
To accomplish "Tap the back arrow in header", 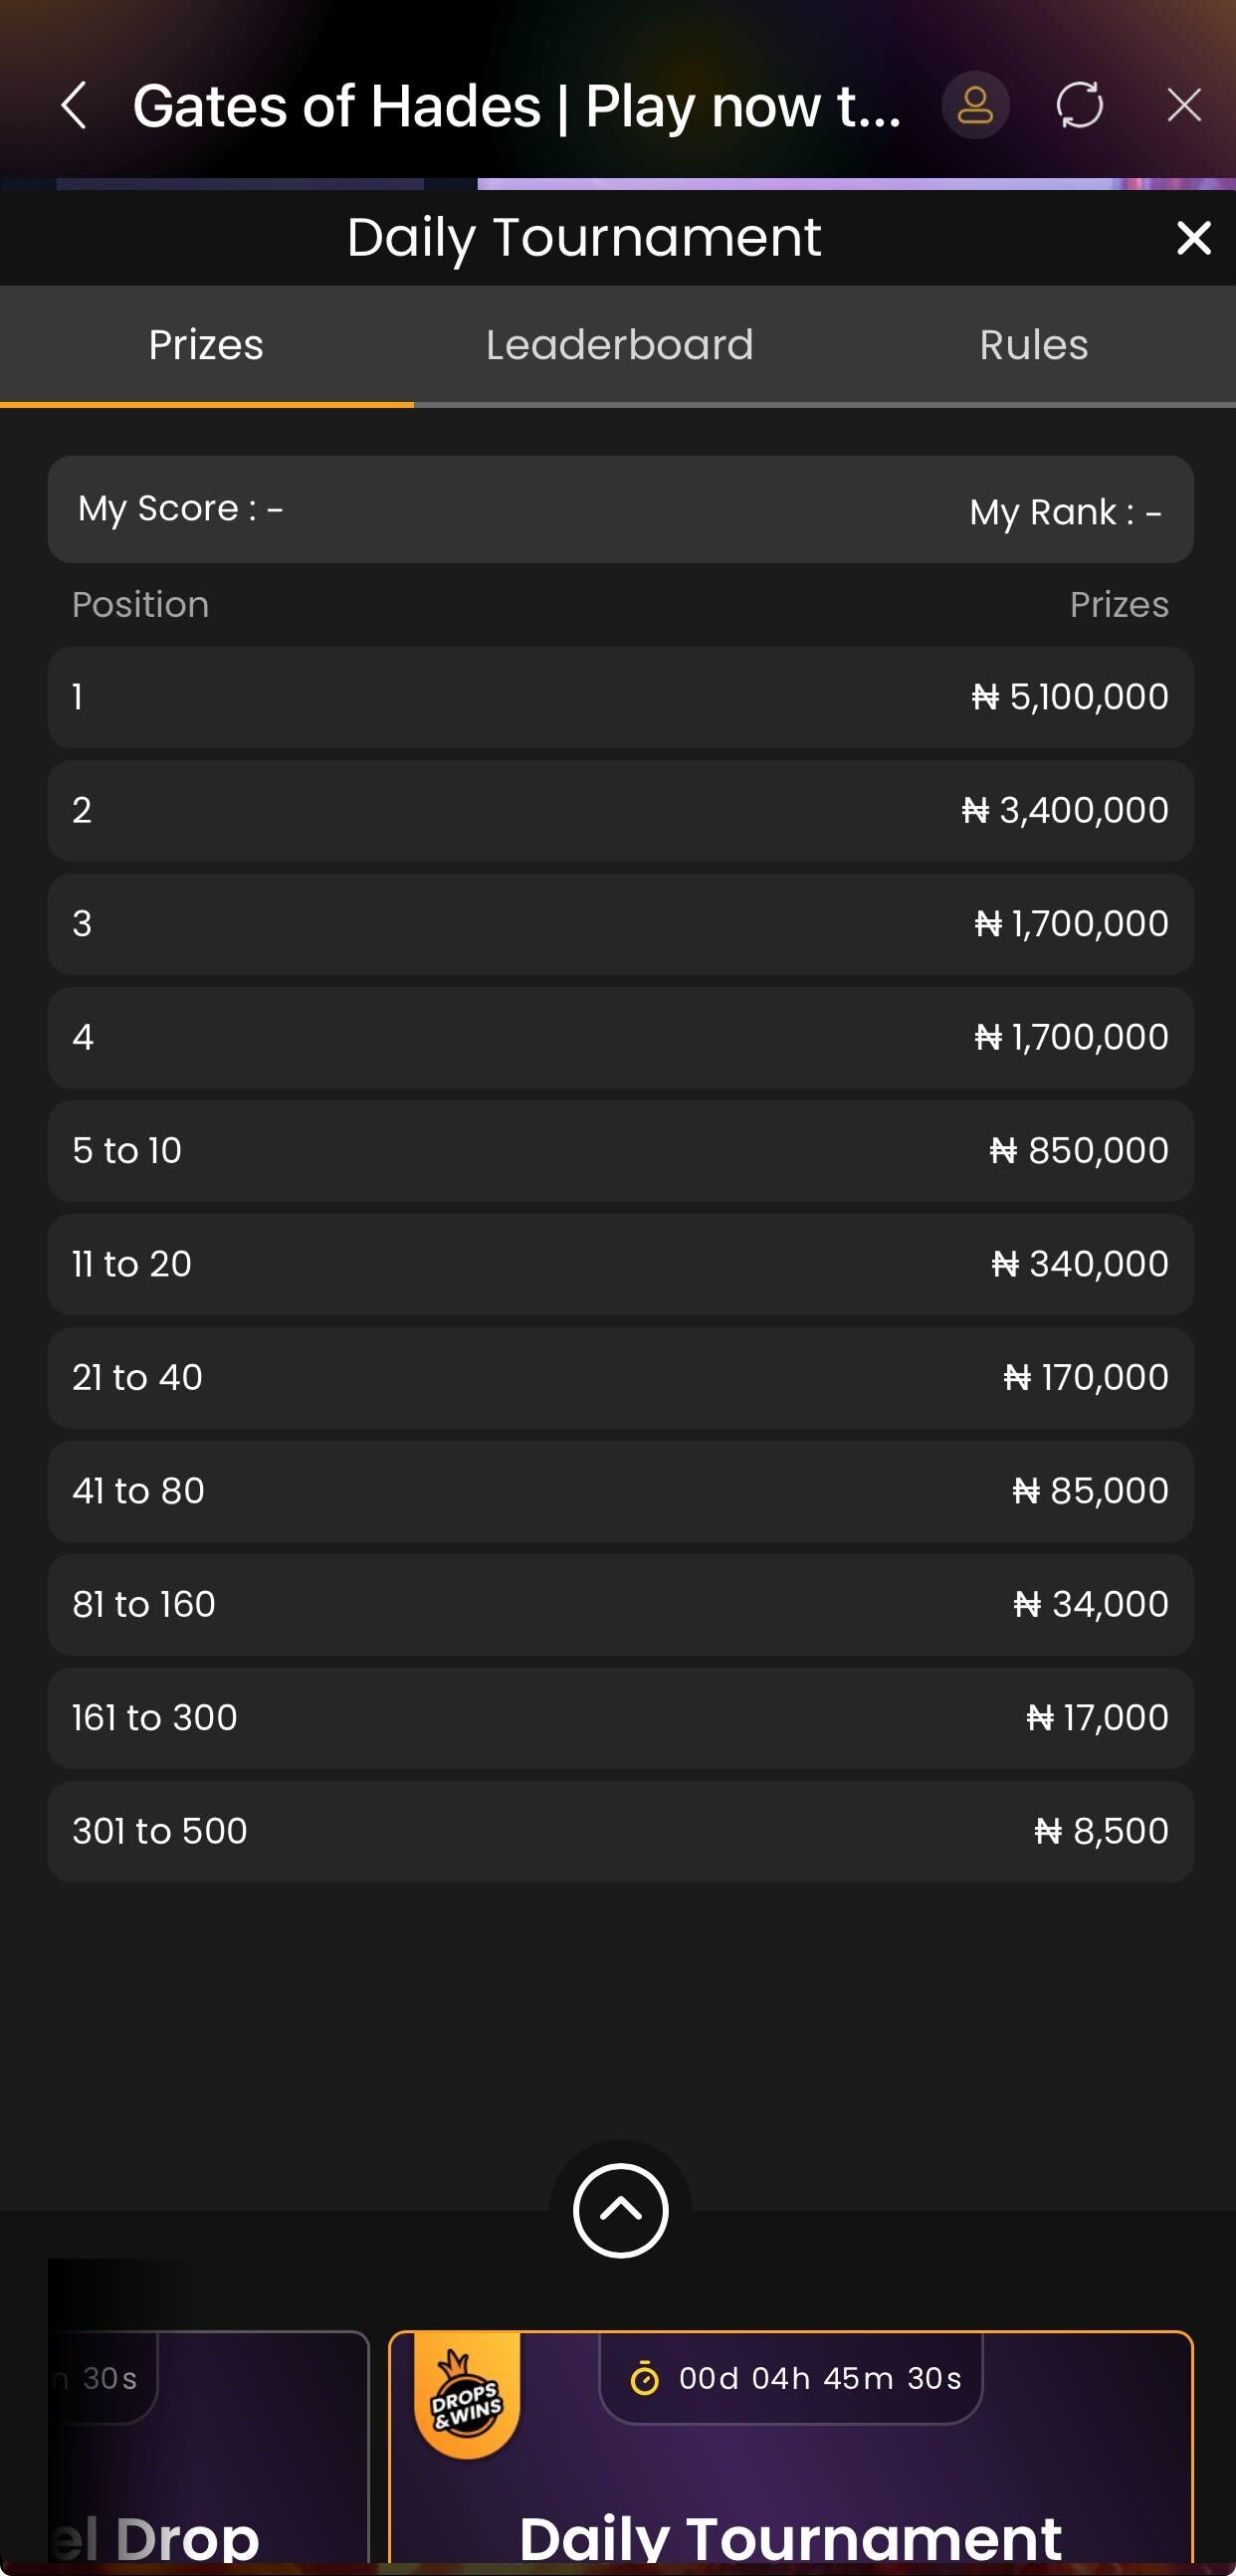I will pos(74,105).
